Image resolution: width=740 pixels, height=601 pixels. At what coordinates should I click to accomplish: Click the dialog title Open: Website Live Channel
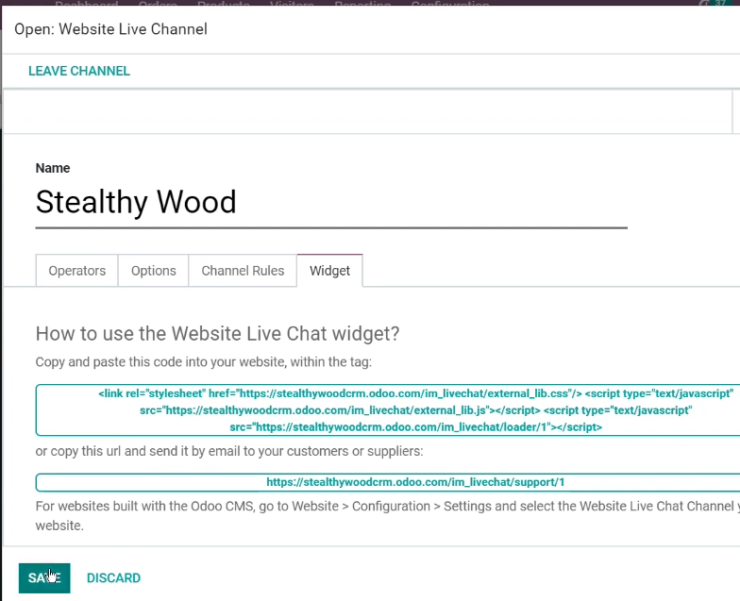111,29
